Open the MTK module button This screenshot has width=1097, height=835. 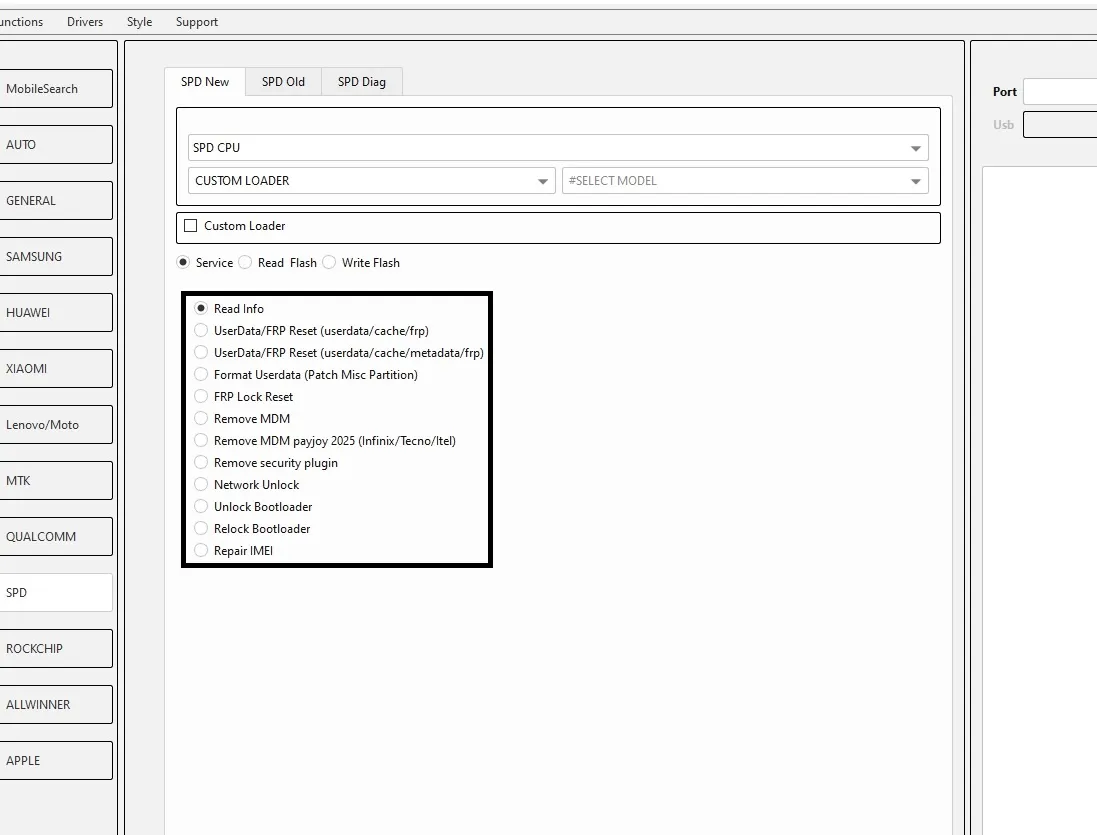(55, 481)
